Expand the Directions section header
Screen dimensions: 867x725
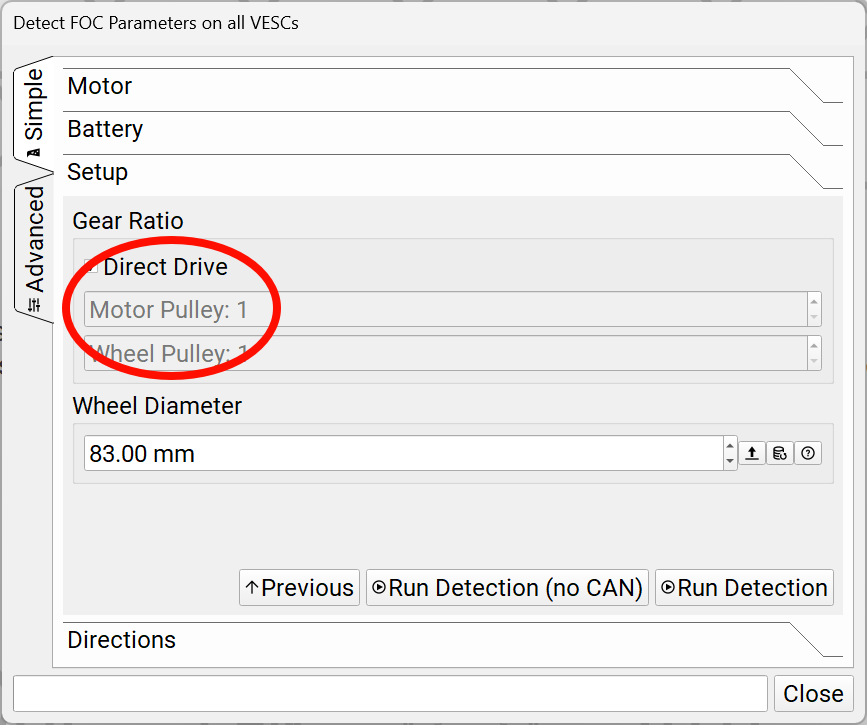(452, 640)
